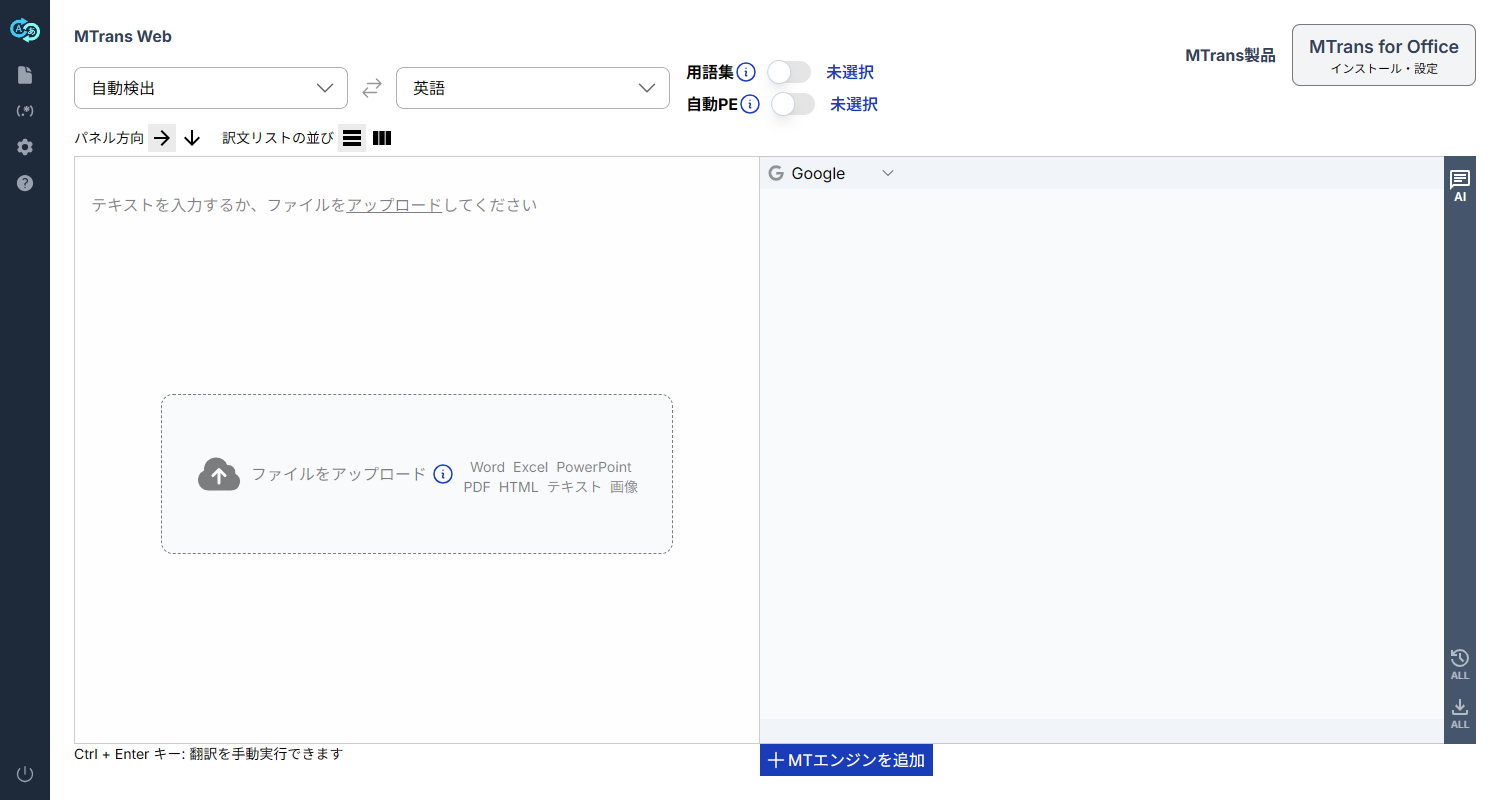Expand the 自動検出 source language dropdown

[x=211, y=88]
